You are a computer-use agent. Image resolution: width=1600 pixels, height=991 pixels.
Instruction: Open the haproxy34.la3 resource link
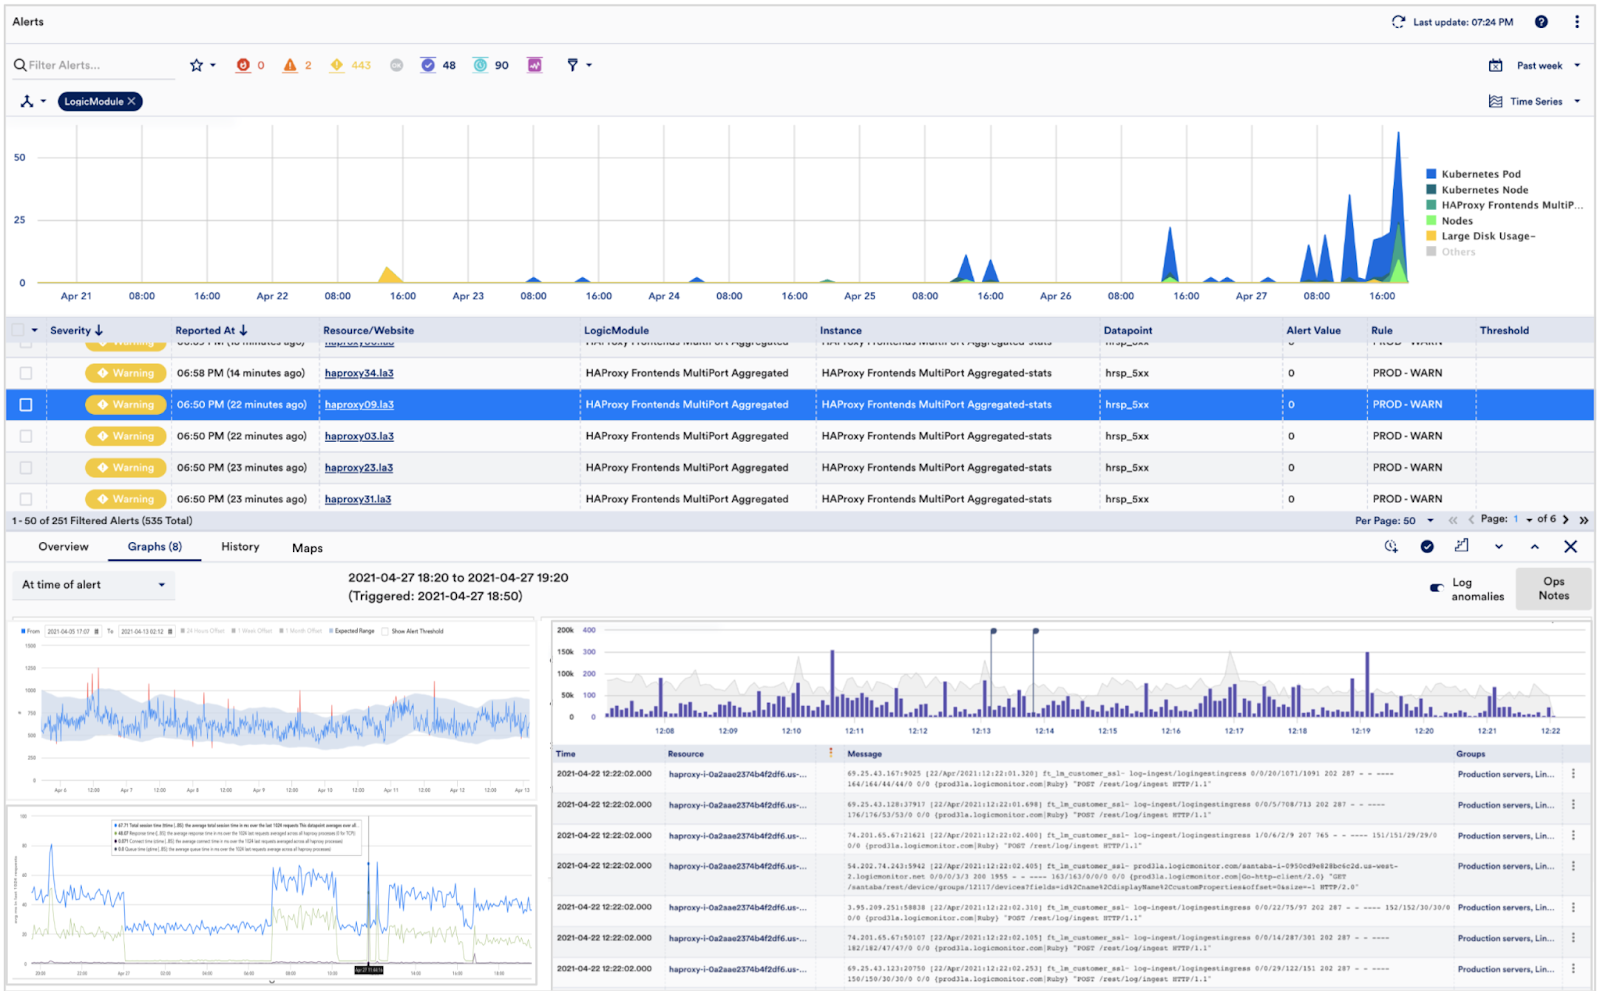359,373
